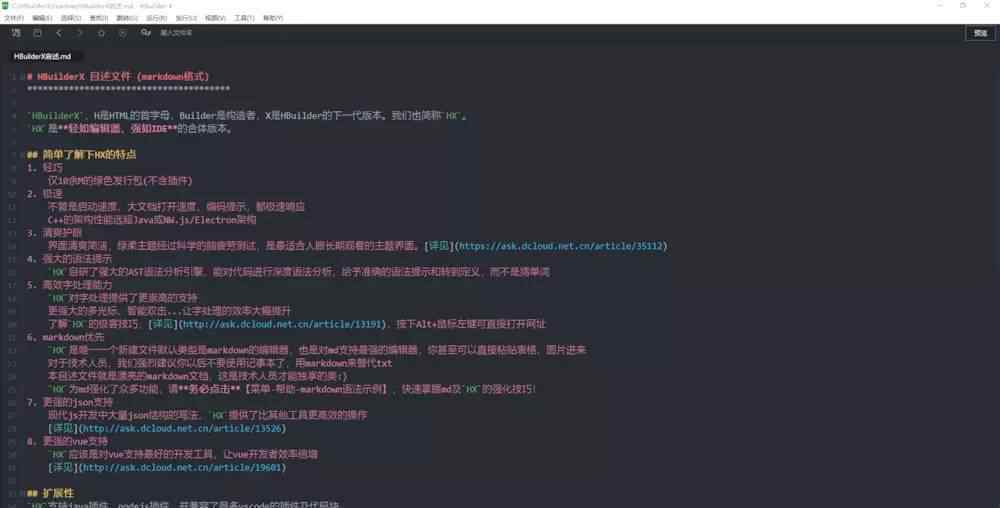Click the 预览 preview button

click(980, 33)
